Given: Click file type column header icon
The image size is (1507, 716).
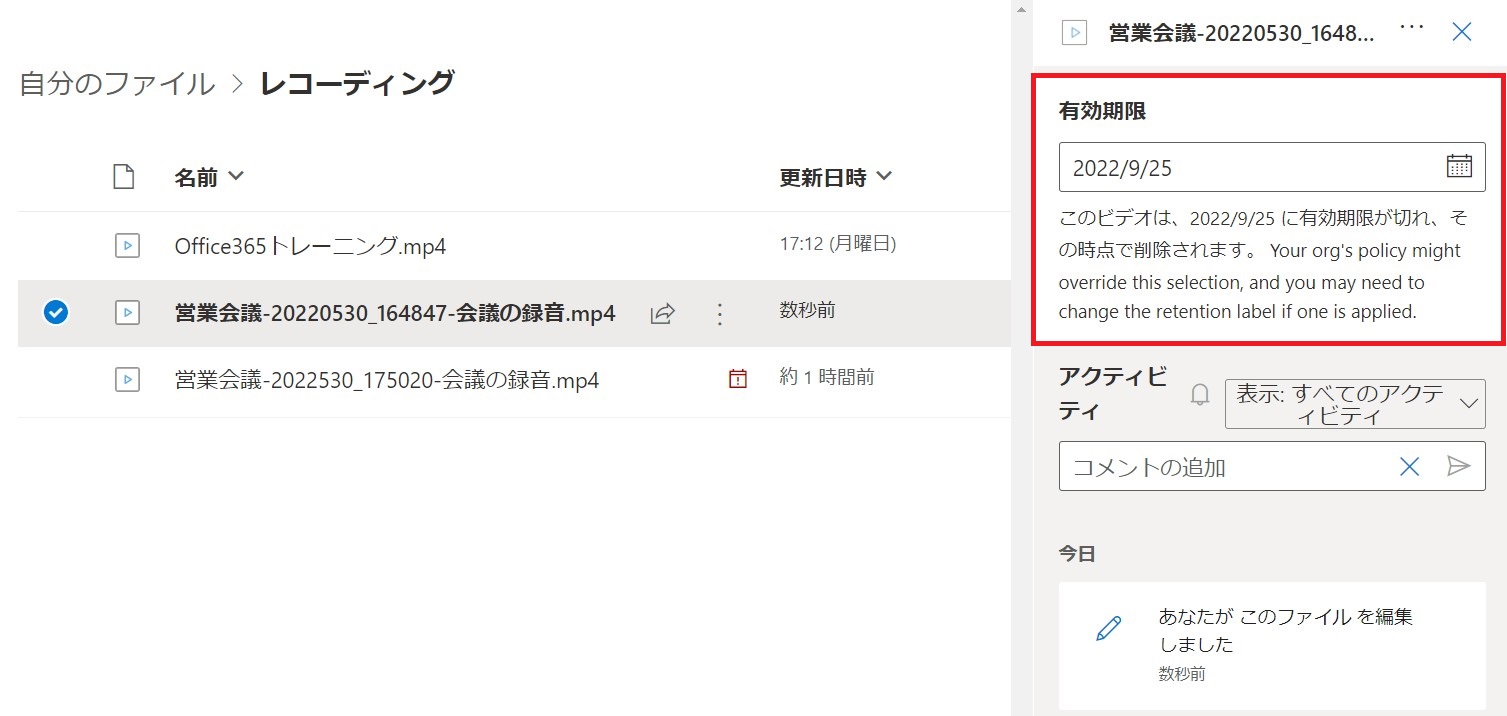Looking at the screenshot, I should 123,178.
